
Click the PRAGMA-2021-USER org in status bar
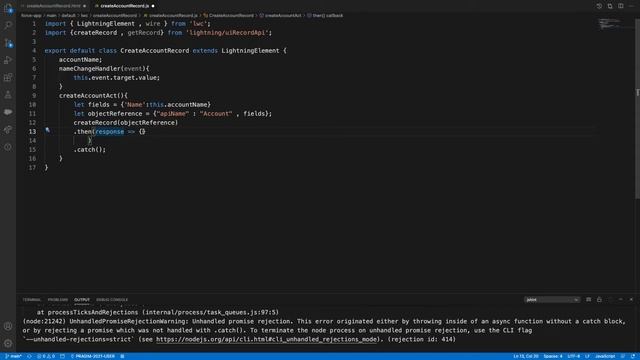click(93, 356)
